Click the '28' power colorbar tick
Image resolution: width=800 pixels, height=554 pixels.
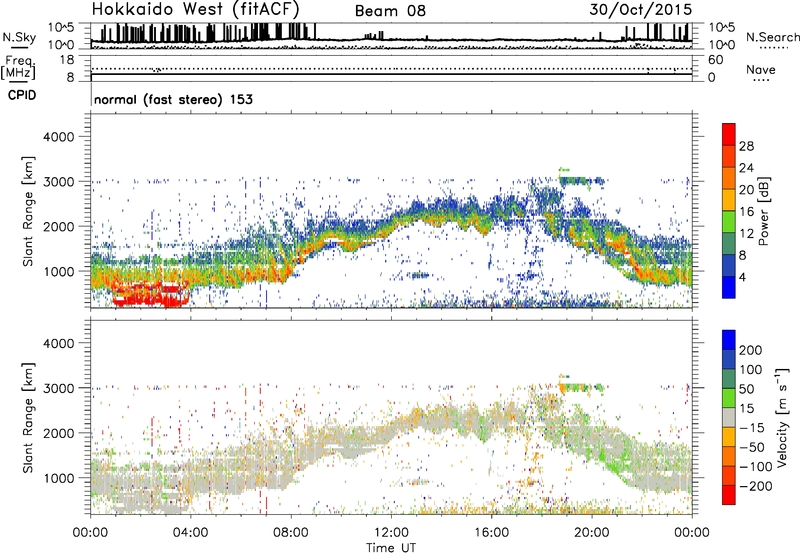pos(746,146)
